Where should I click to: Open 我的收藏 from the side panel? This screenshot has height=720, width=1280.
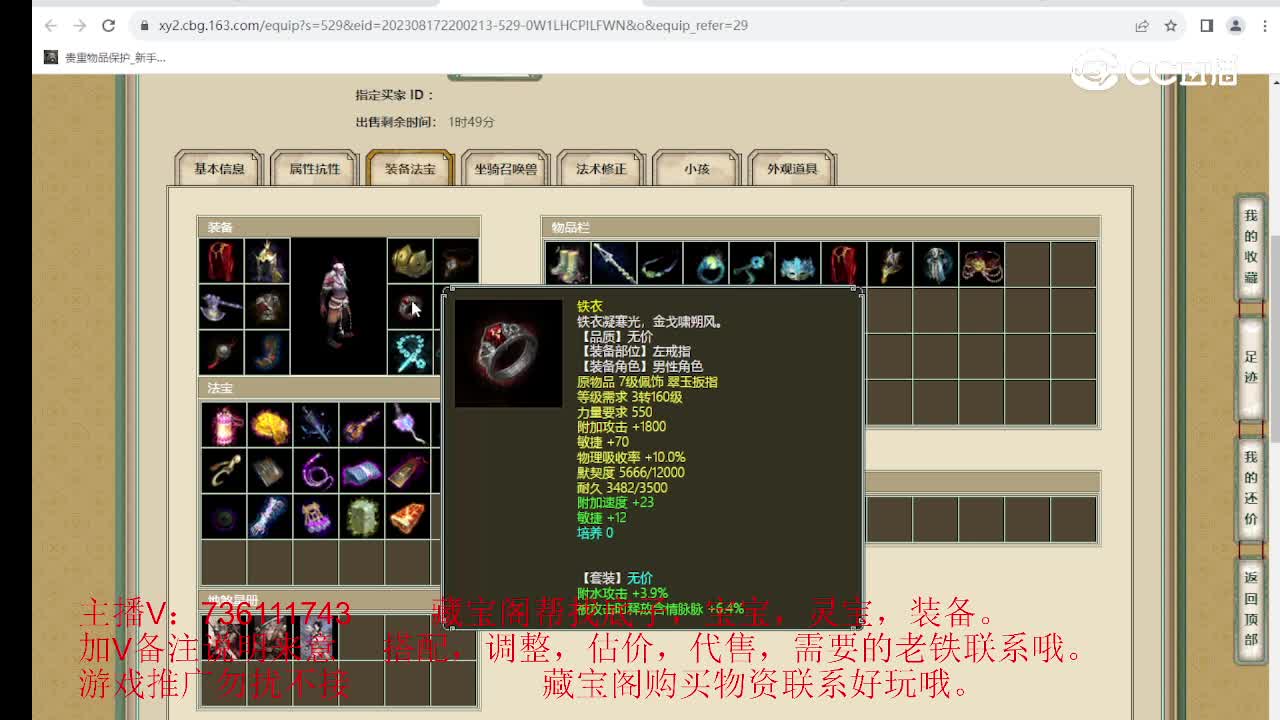(1251, 246)
